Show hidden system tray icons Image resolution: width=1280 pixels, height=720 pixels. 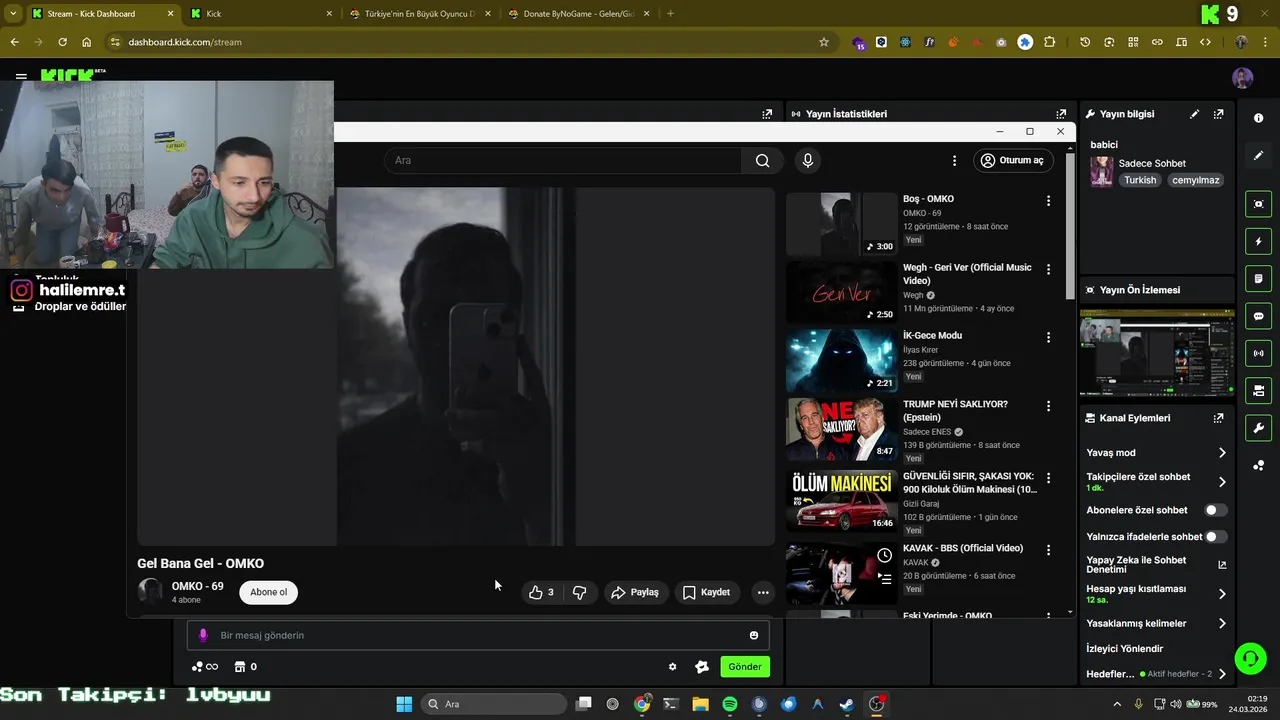click(1117, 704)
